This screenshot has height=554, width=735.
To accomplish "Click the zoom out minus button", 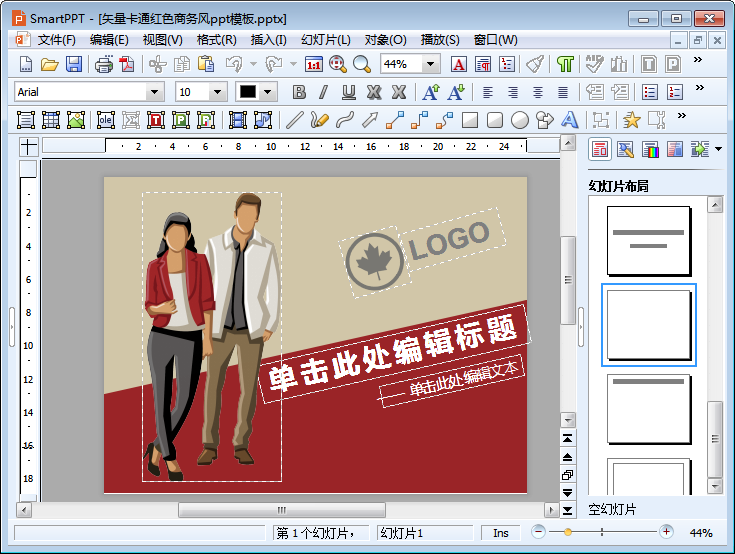I will (539, 532).
